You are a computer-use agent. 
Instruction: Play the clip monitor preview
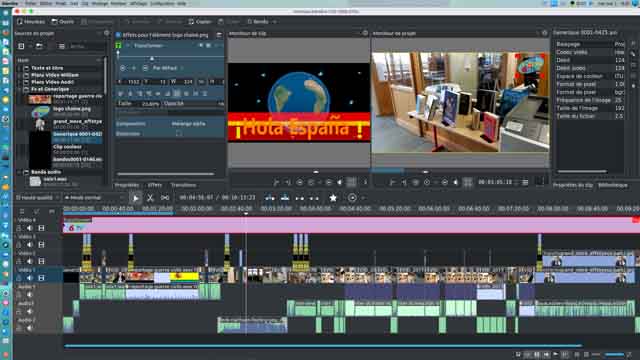coord(311,182)
